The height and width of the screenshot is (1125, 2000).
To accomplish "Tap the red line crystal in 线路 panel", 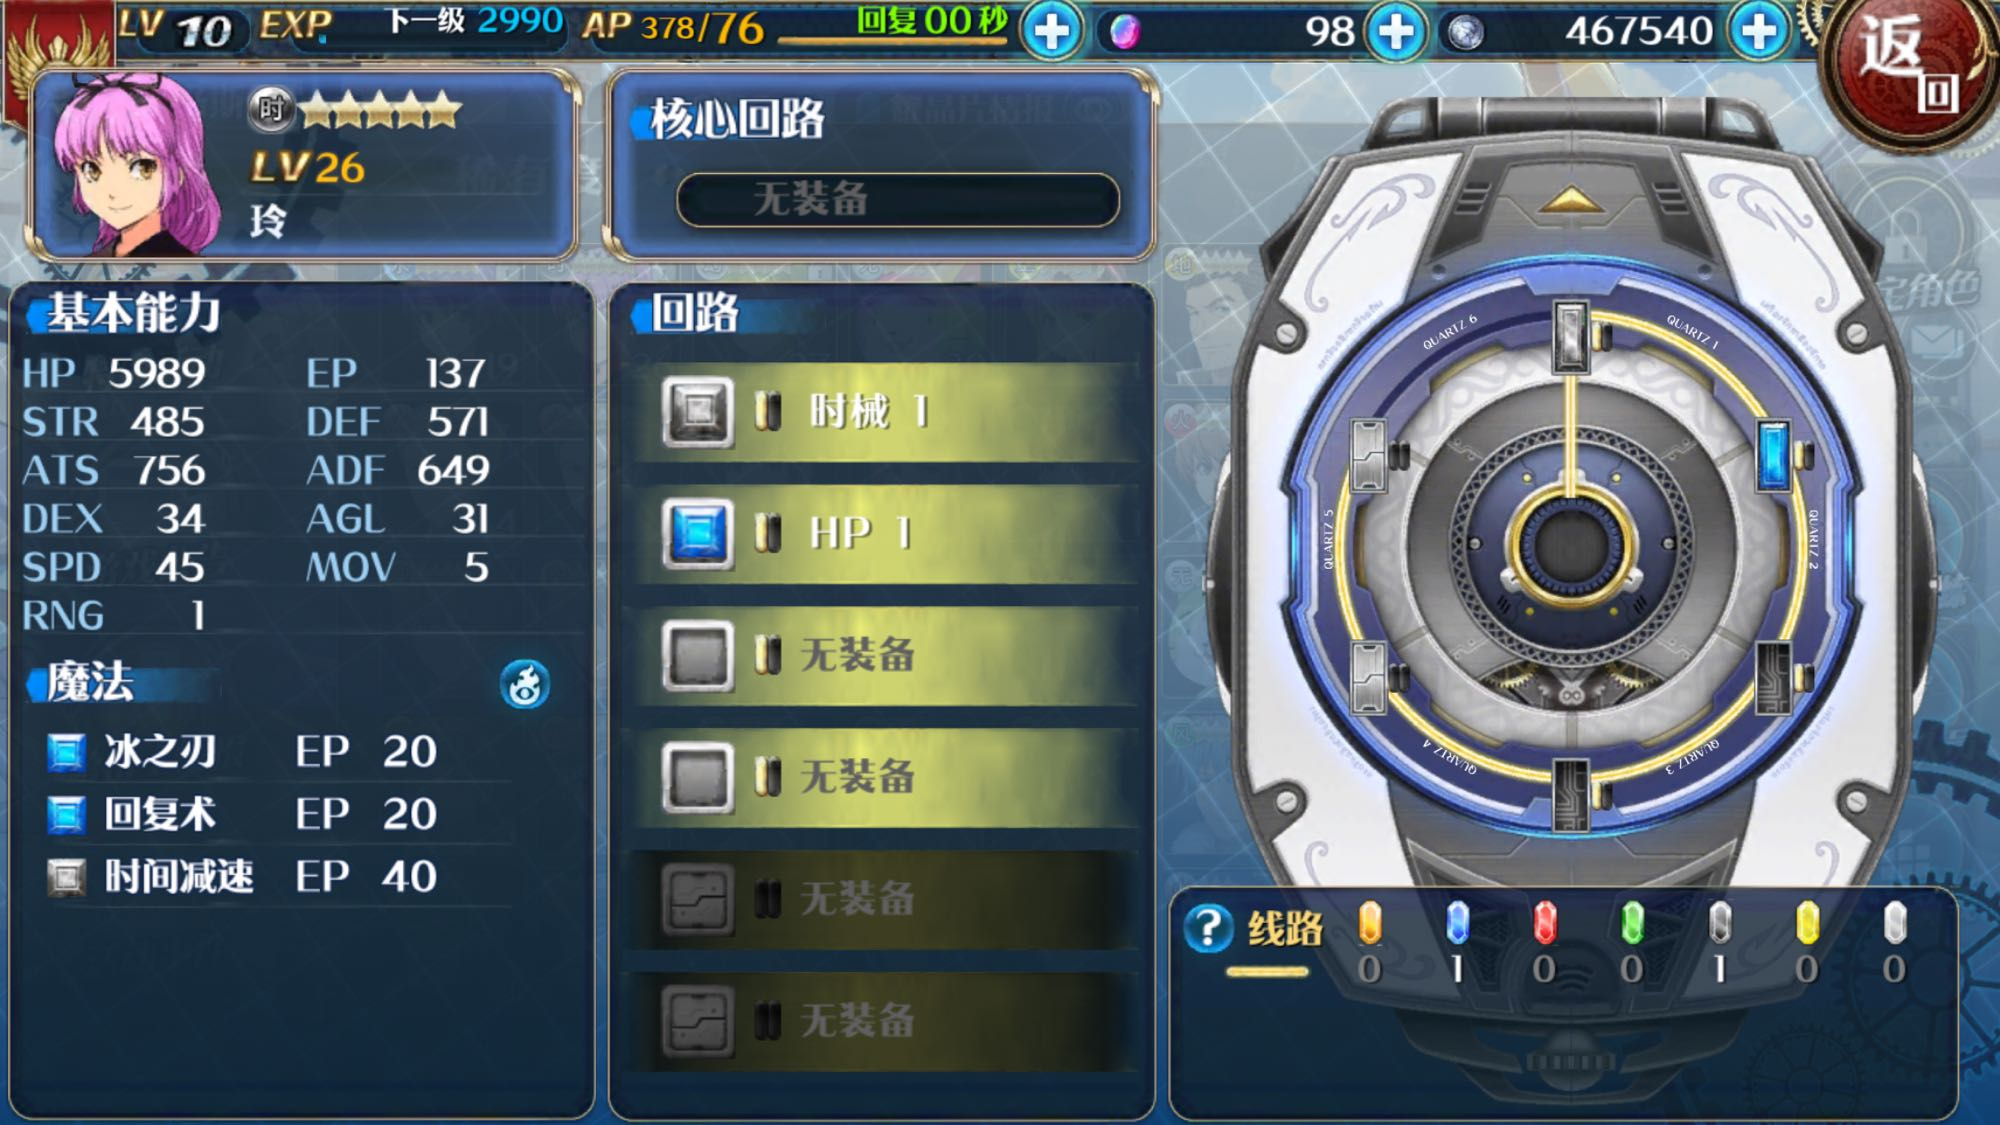I will [x=1545, y=923].
